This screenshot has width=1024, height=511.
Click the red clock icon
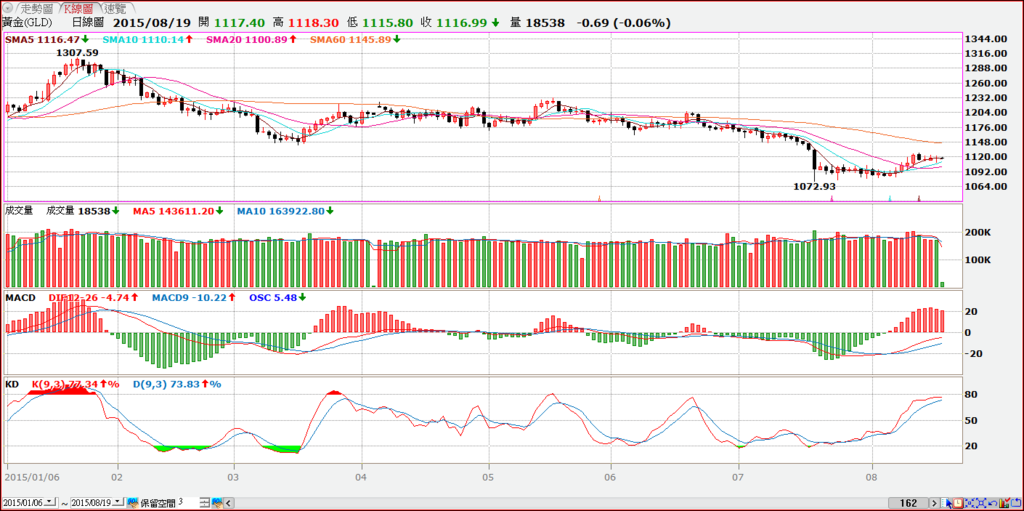(x=958, y=503)
